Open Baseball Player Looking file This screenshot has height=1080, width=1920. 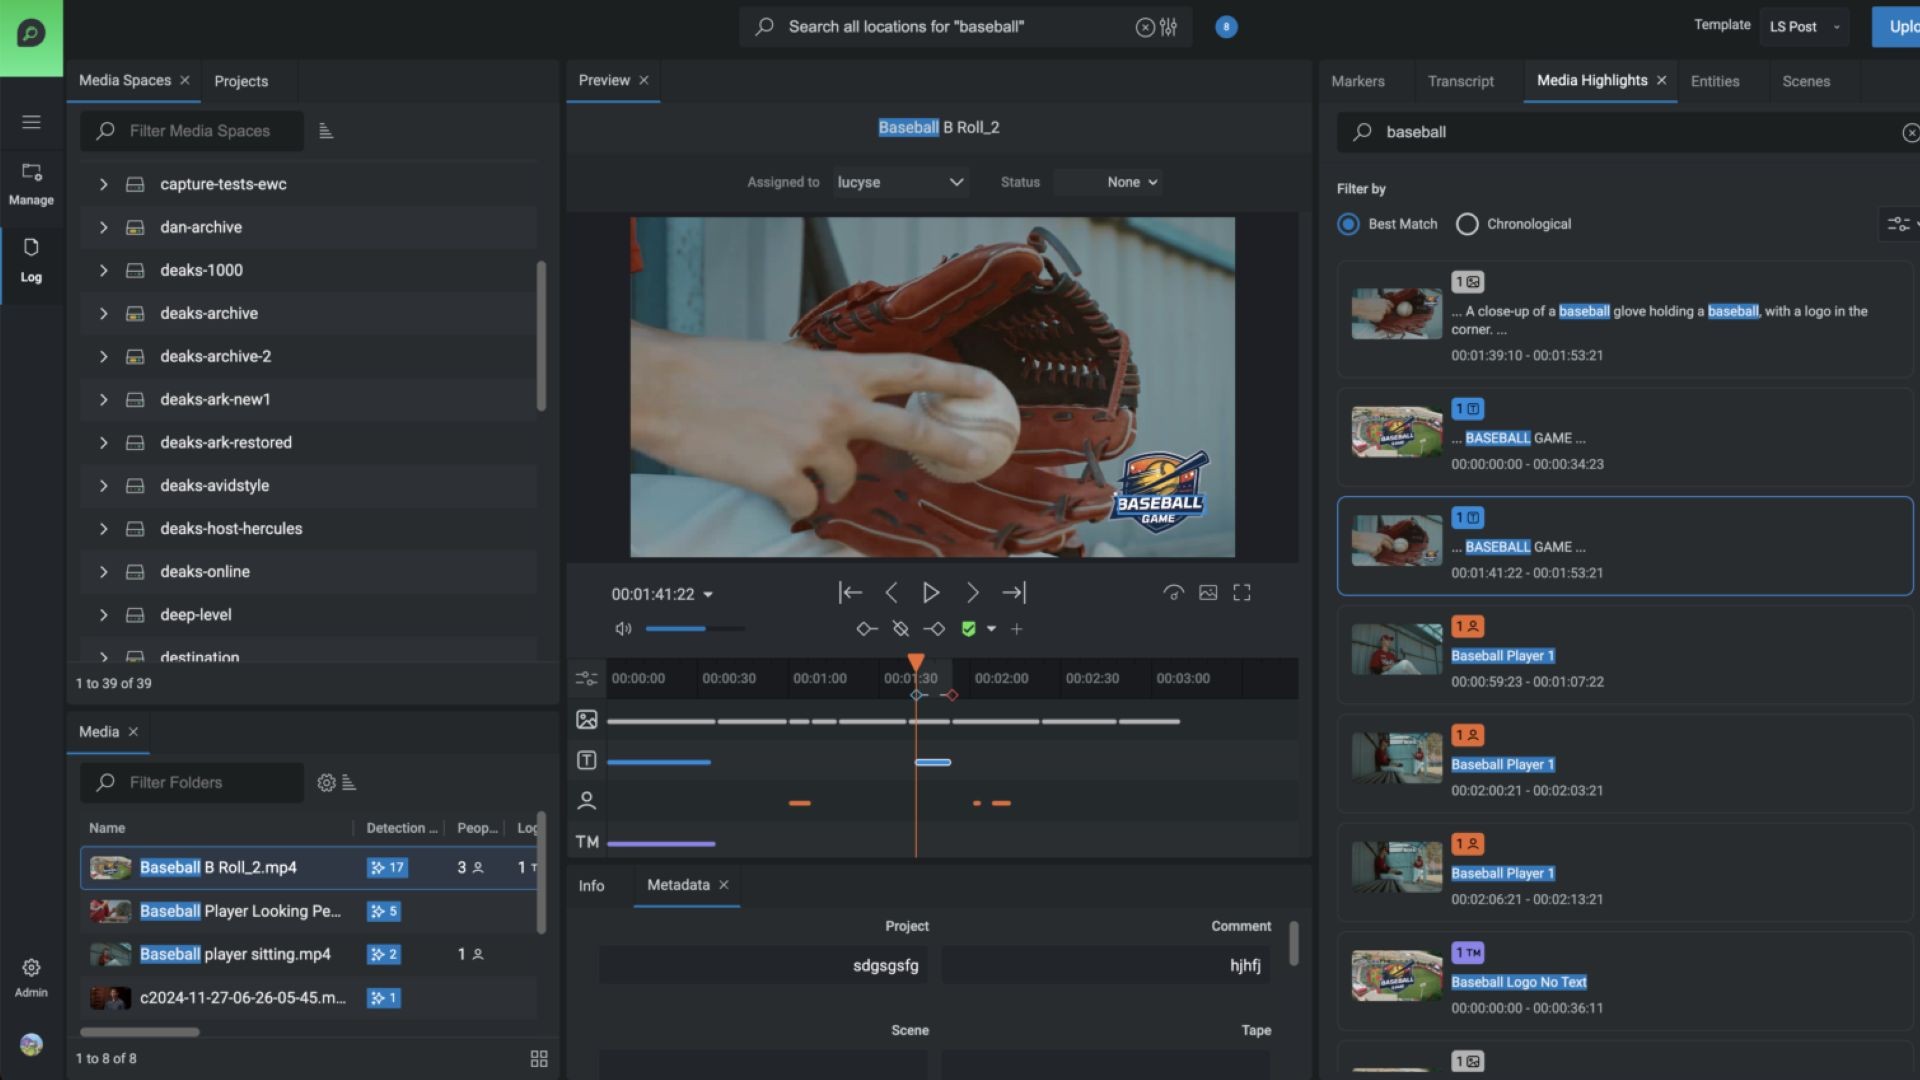coord(240,911)
